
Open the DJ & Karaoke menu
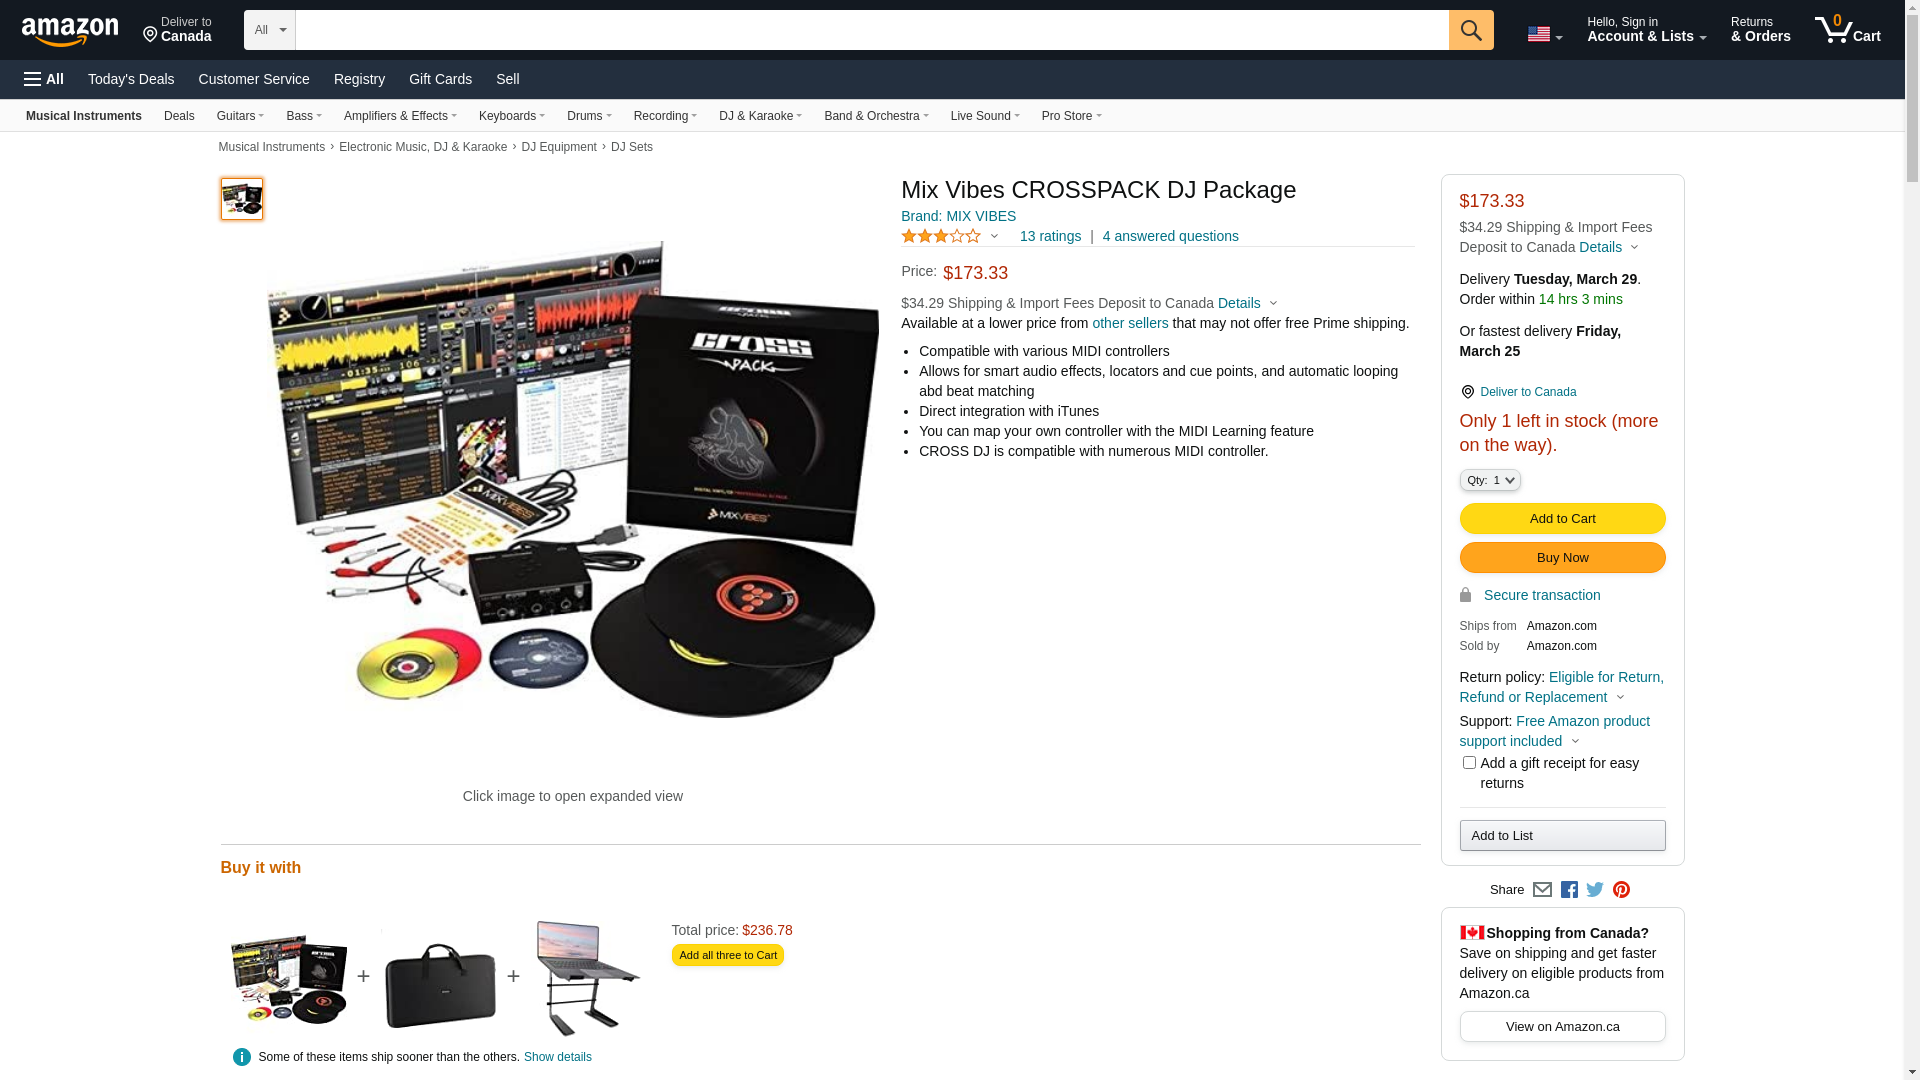[760, 116]
